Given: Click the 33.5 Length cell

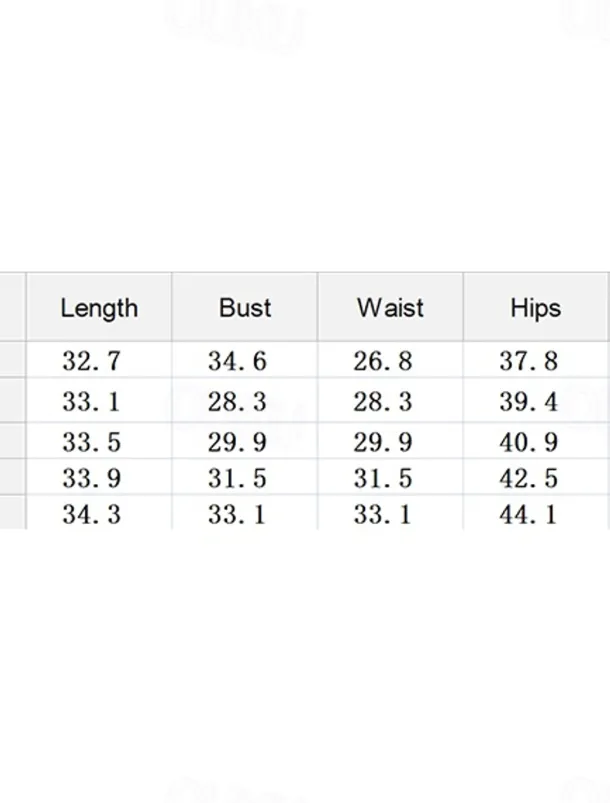Looking at the screenshot, I should [91, 442].
